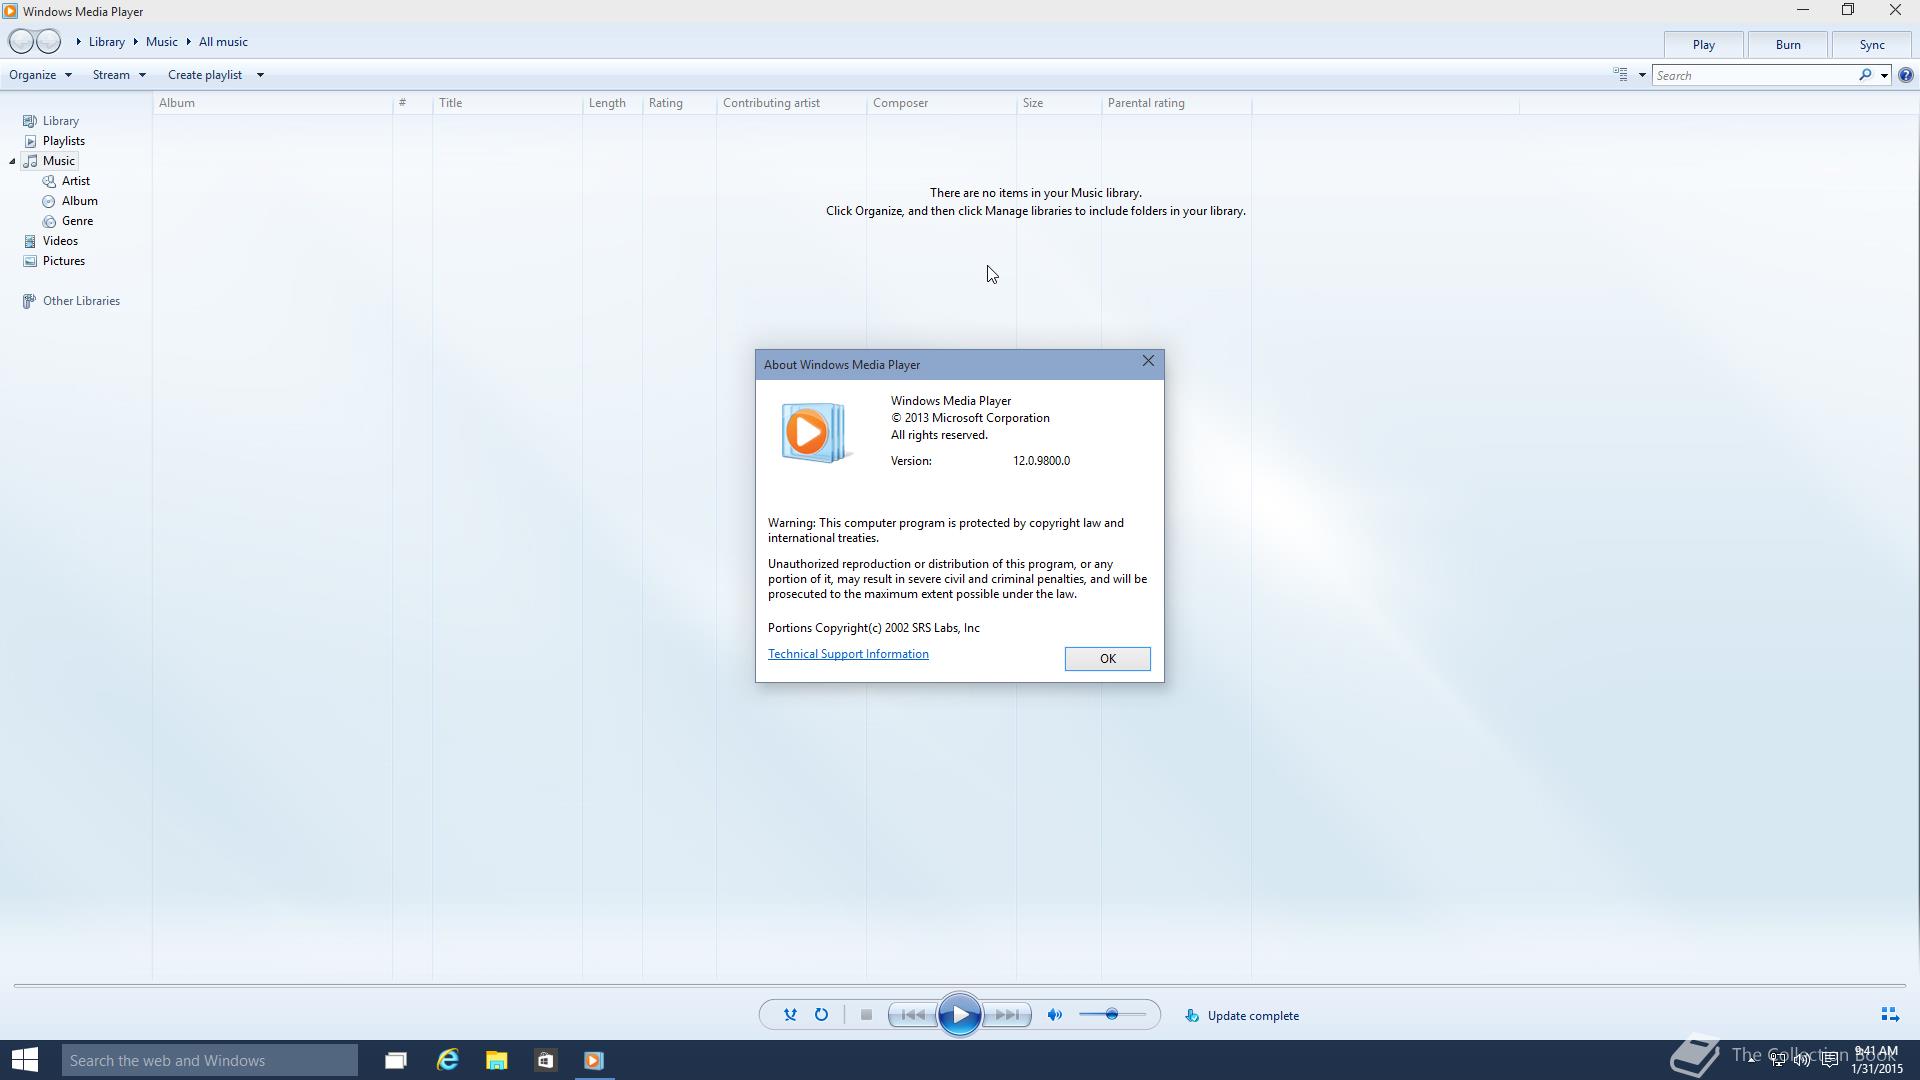Open the Stream dropdown menu
1920x1080 pixels.
tap(119, 75)
